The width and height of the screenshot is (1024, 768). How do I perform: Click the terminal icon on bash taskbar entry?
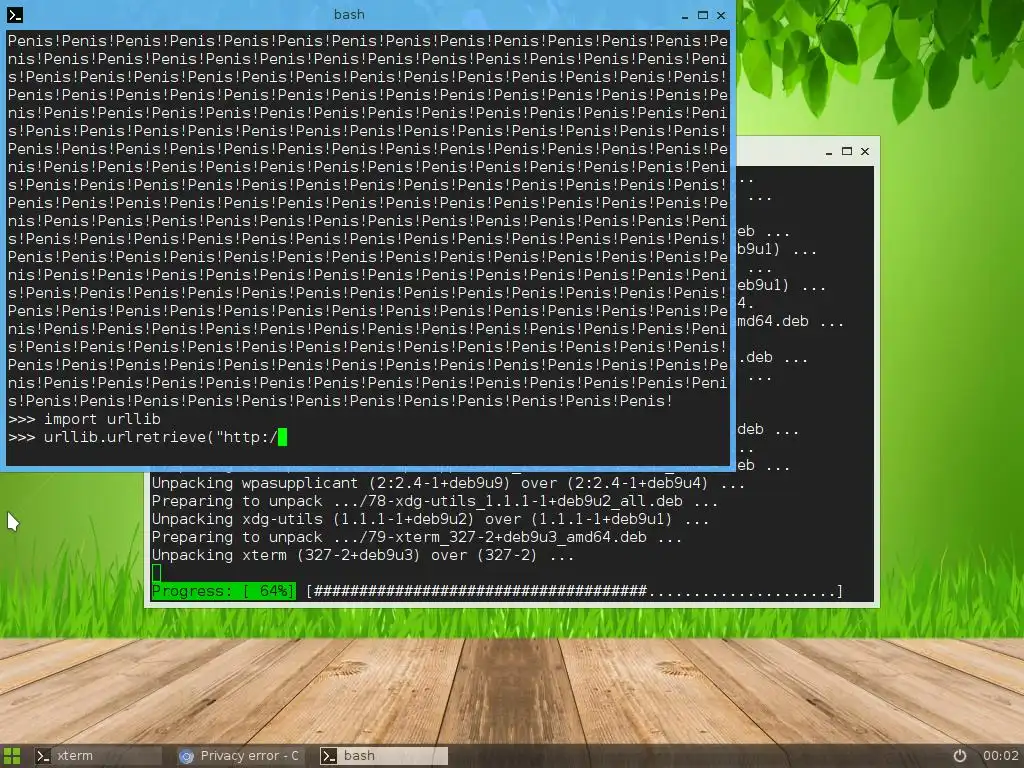coord(328,756)
